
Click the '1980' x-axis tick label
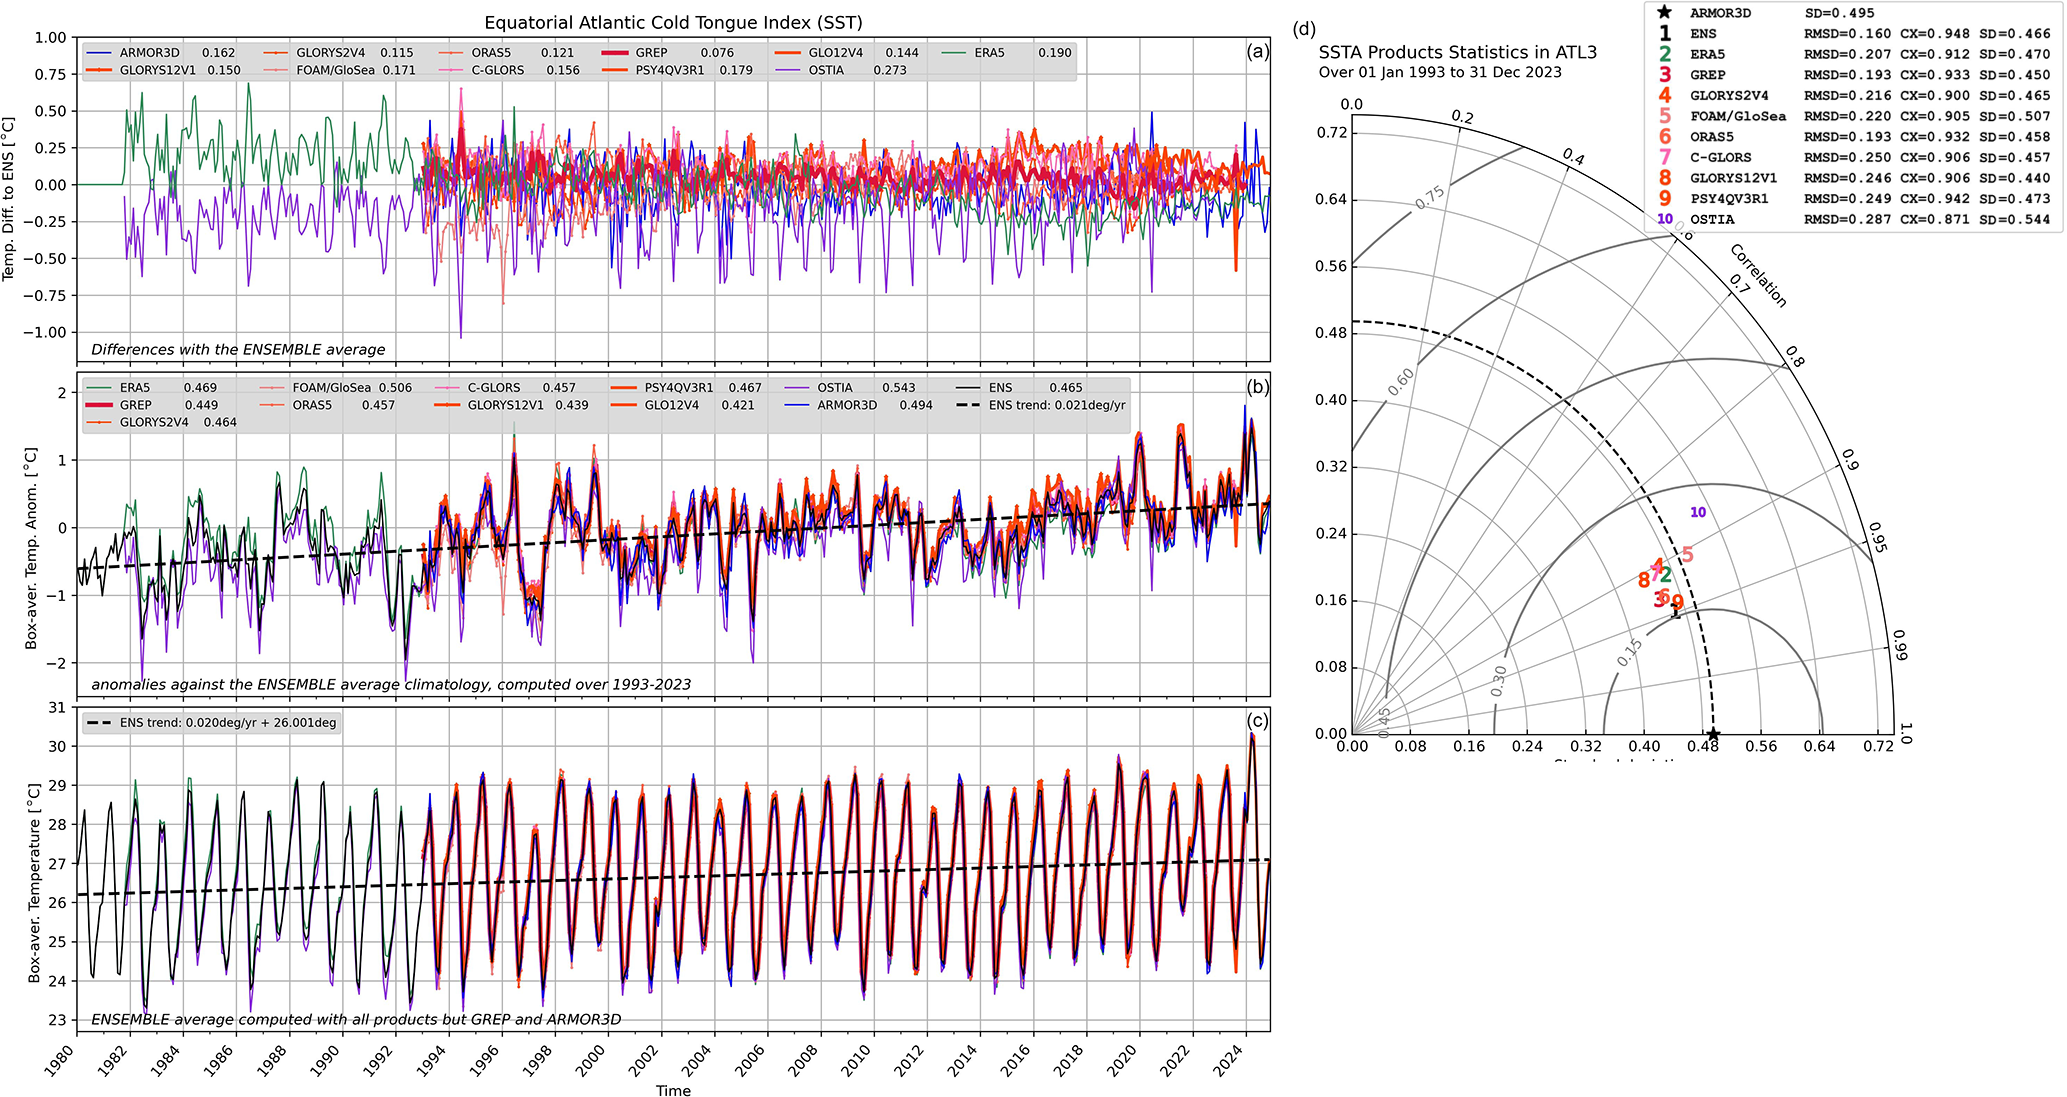[x=62, y=1059]
